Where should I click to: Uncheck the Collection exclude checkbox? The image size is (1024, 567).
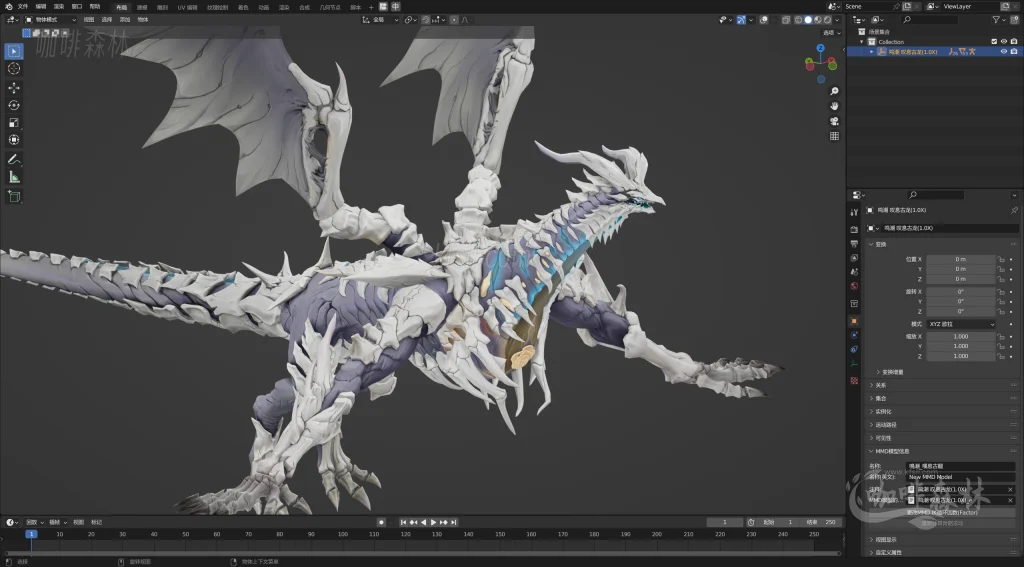click(994, 42)
